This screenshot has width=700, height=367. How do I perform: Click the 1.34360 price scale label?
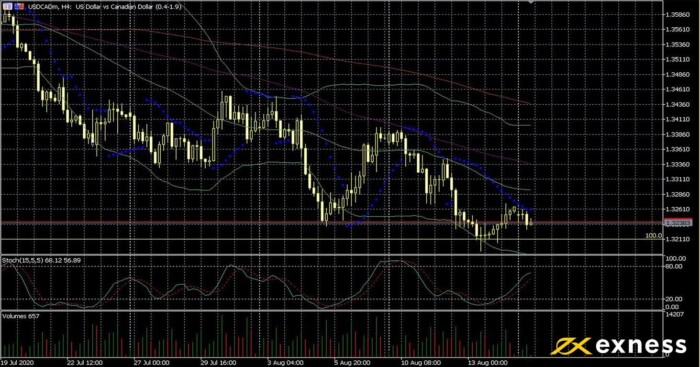tap(678, 104)
